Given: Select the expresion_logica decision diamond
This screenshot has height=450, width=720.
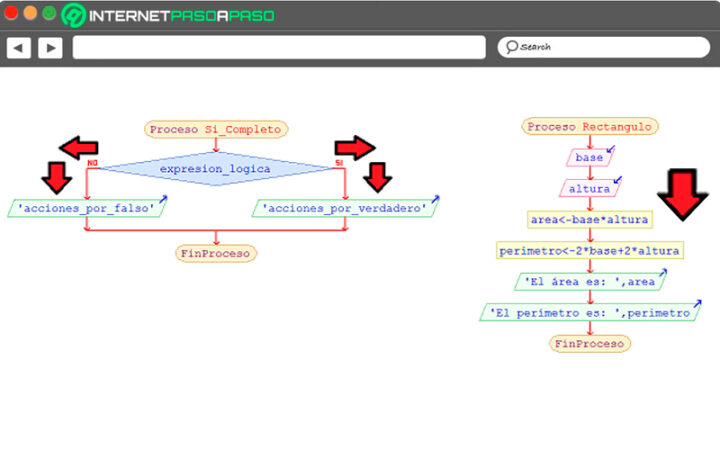Looking at the screenshot, I should 215,169.
